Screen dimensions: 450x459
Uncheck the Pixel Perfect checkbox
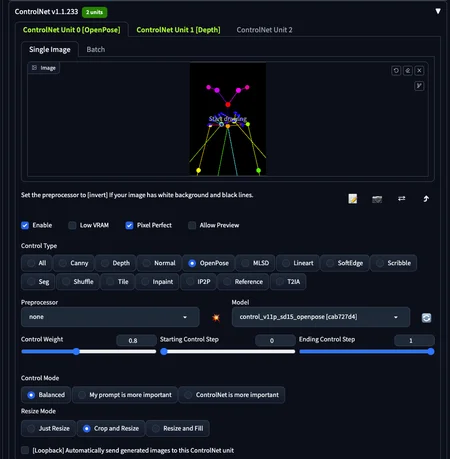[x=129, y=225]
